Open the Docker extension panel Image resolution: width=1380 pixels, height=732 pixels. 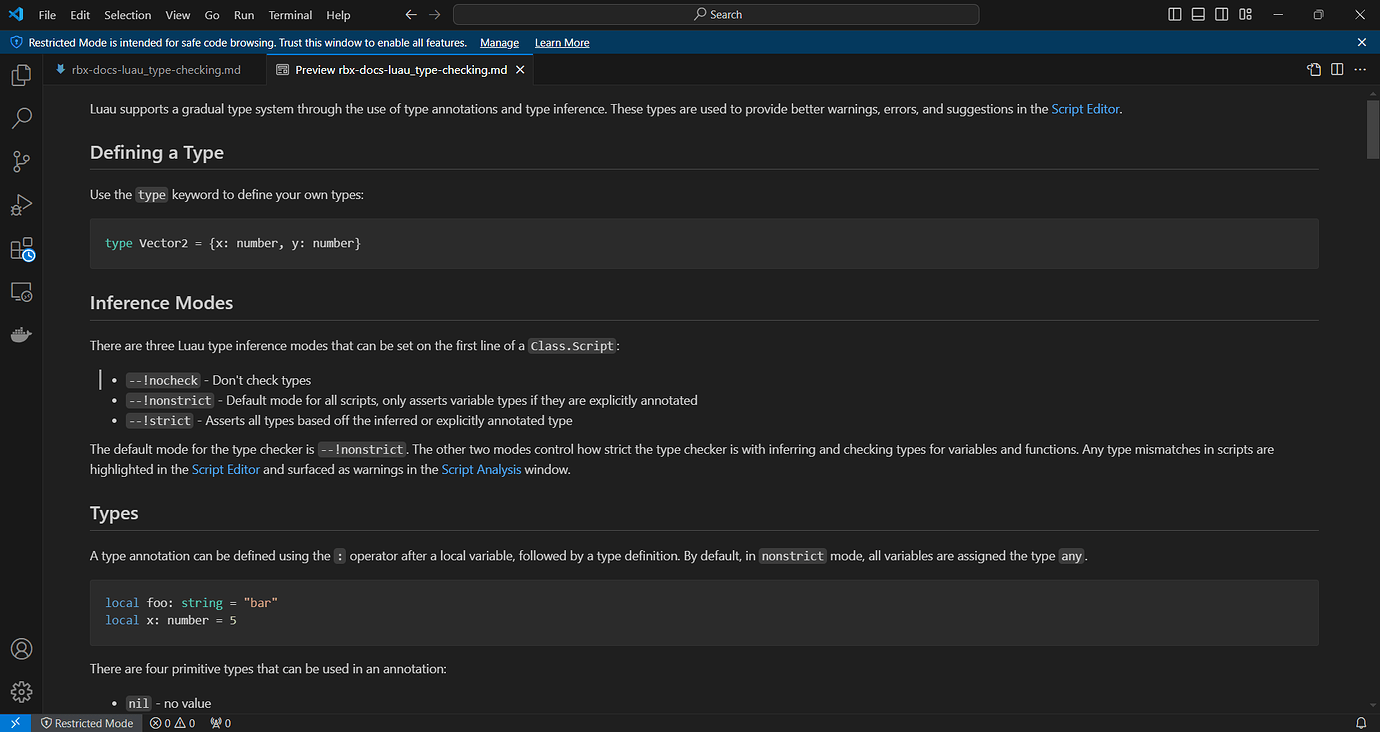(x=21, y=334)
